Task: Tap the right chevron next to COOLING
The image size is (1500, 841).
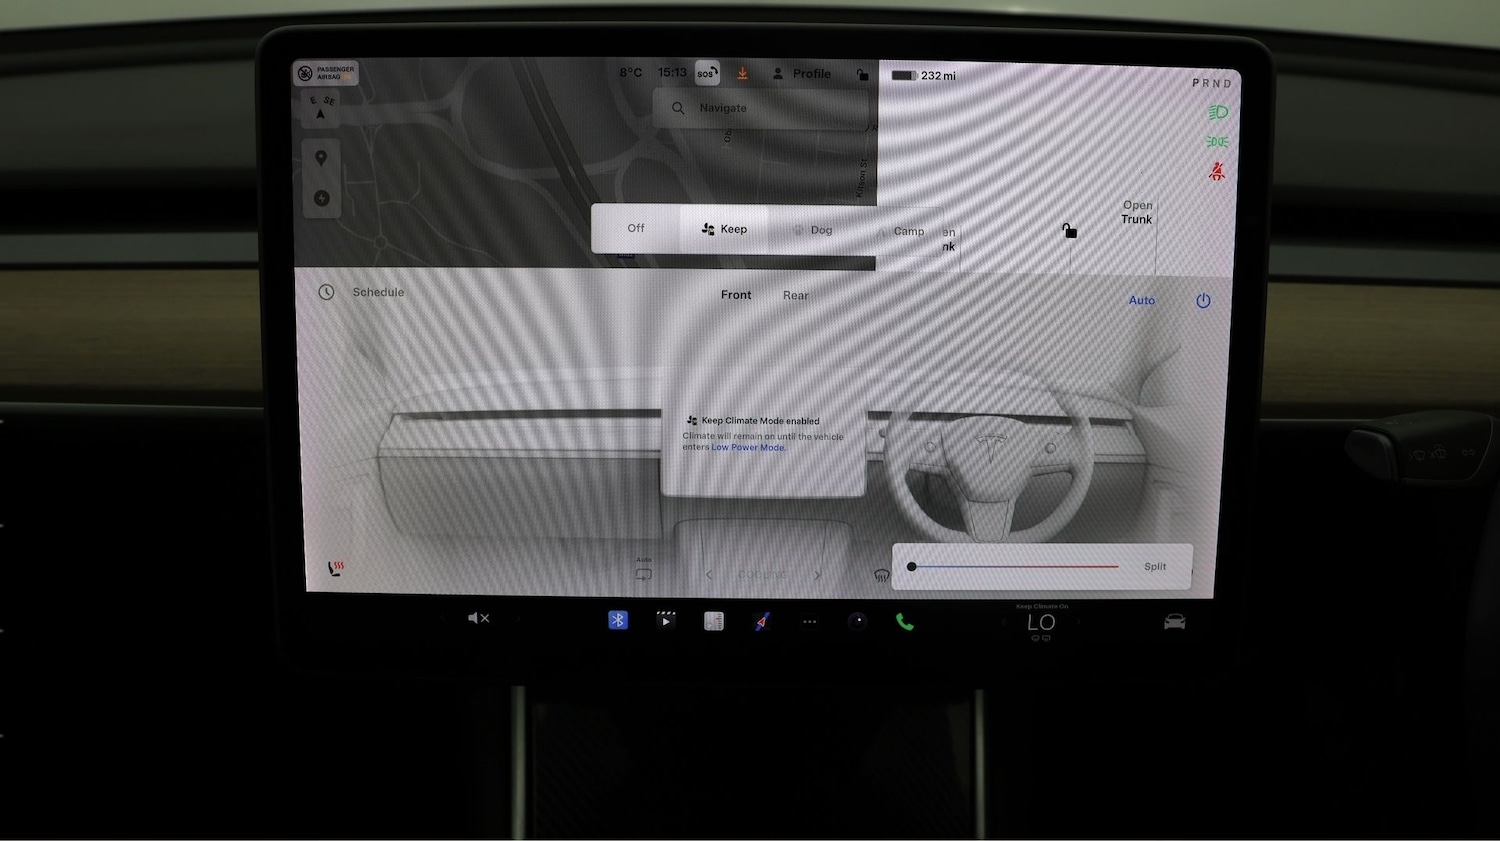Action: (x=818, y=575)
